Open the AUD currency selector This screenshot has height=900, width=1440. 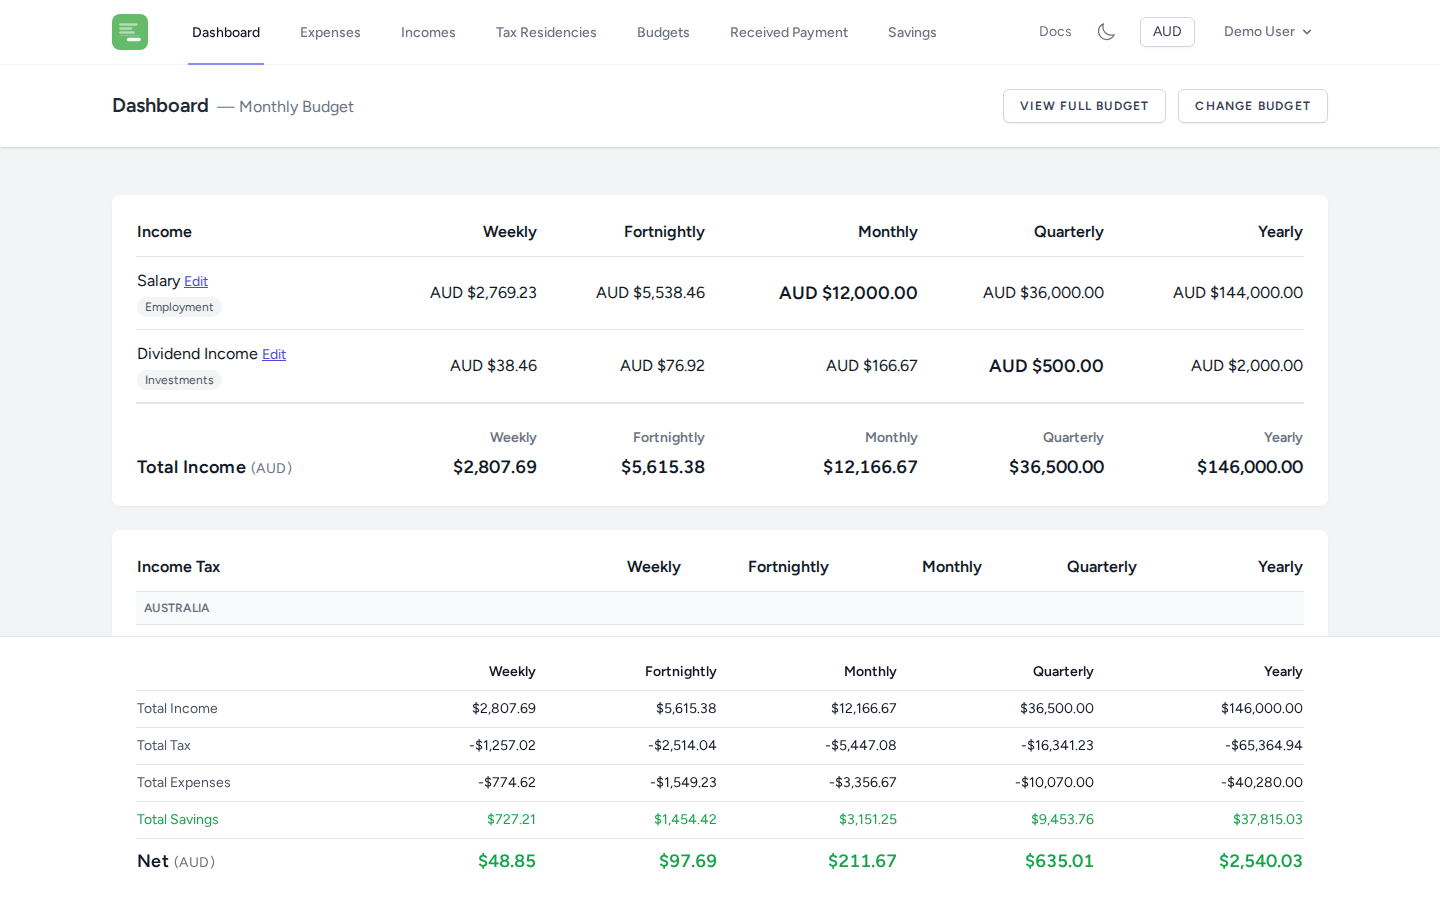click(1167, 32)
